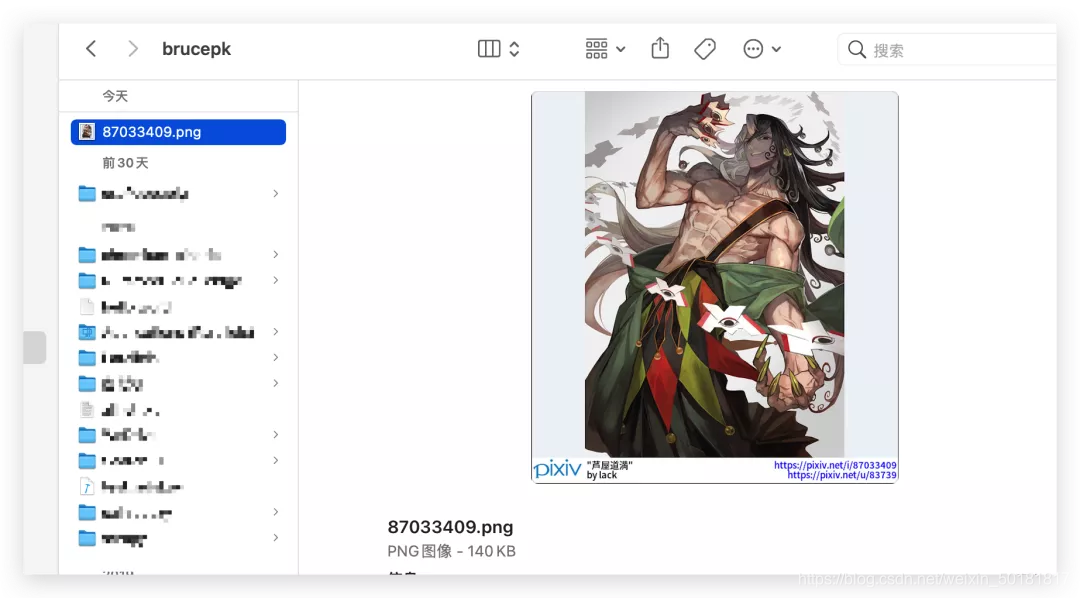This screenshot has width=1080, height=598.
Task: Click the 87033409.png title below preview
Action: 450,527
